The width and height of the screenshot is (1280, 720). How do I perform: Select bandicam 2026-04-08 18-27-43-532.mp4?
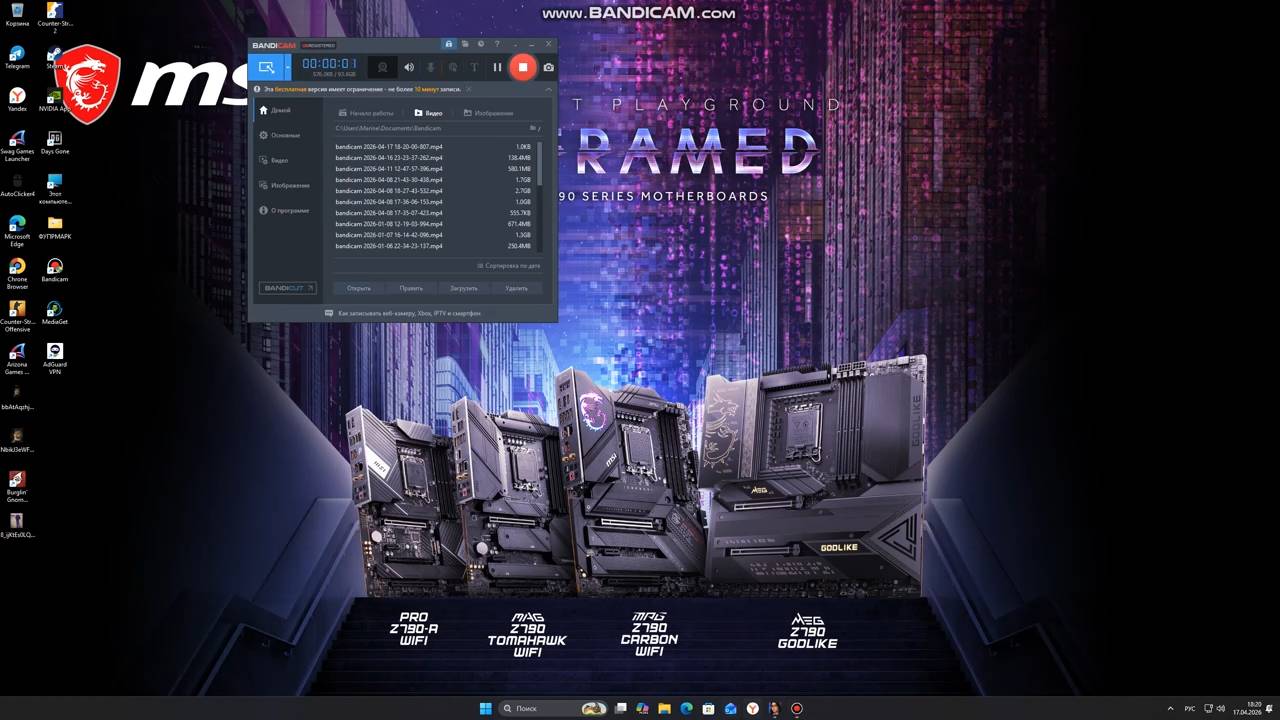(434, 191)
